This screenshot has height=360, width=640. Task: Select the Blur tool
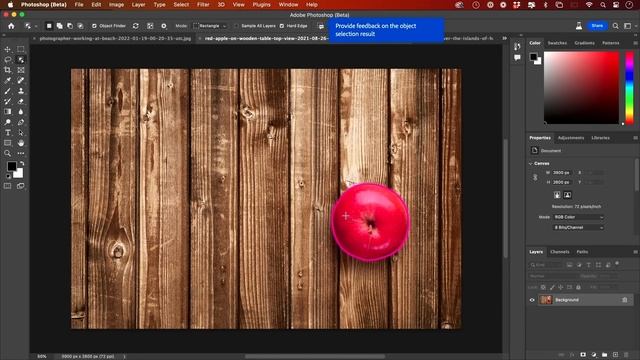coord(21,112)
